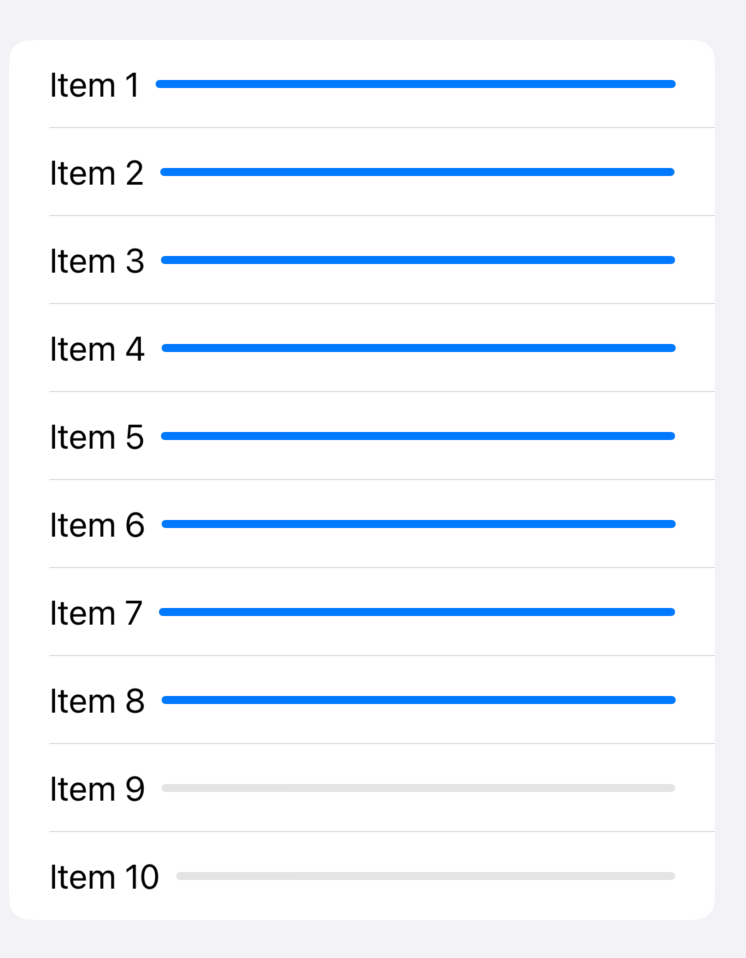
Task: Select the bar beside Item 6
Action: pos(418,524)
